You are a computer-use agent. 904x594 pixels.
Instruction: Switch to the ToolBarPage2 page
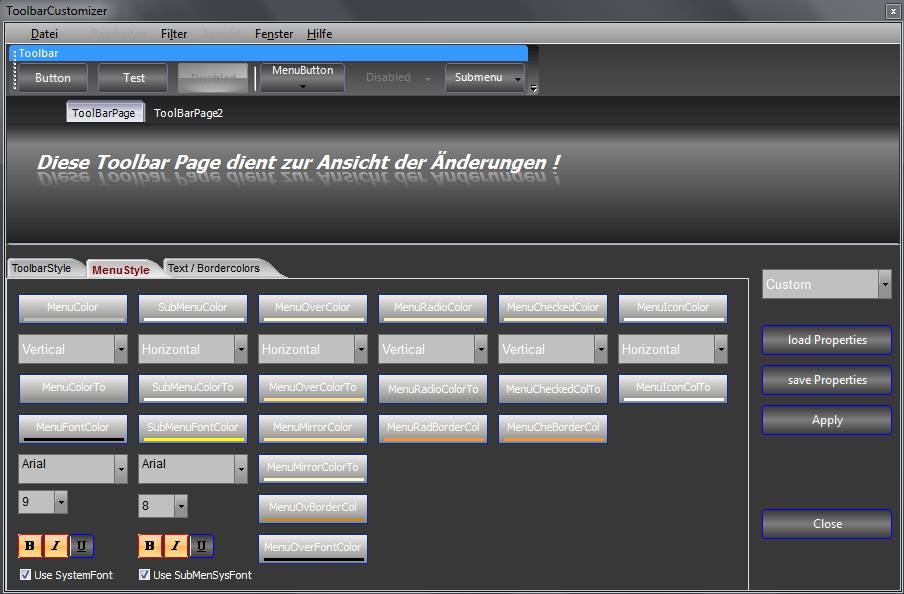coord(188,113)
